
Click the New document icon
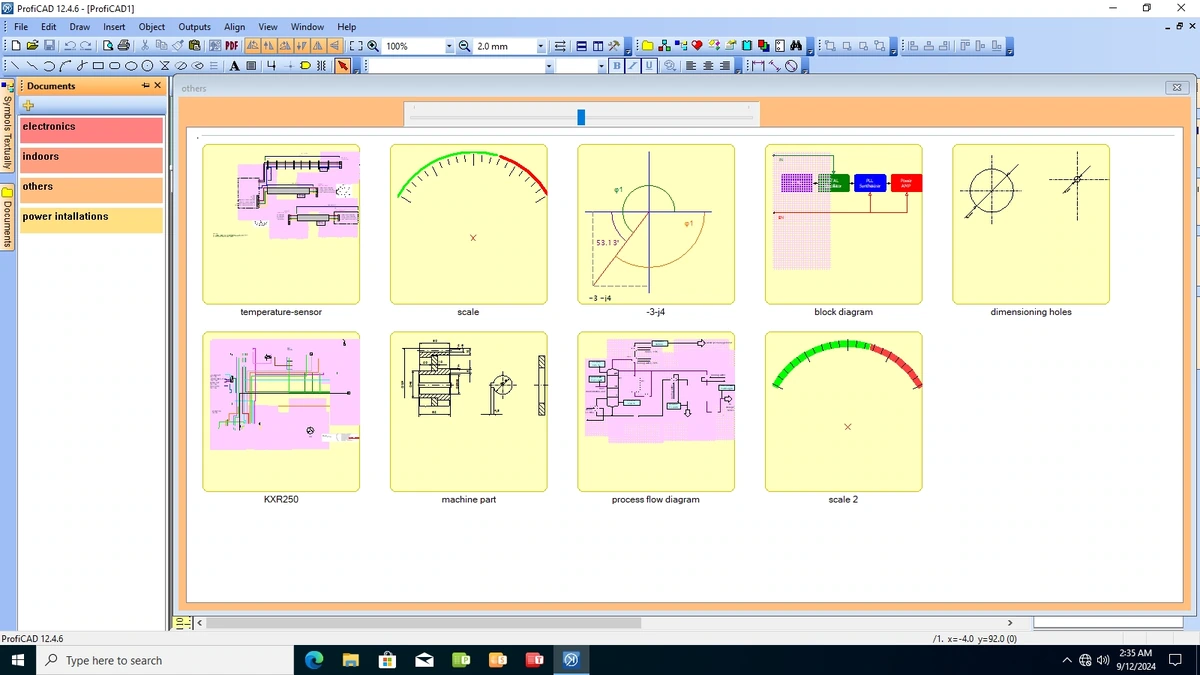16,46
